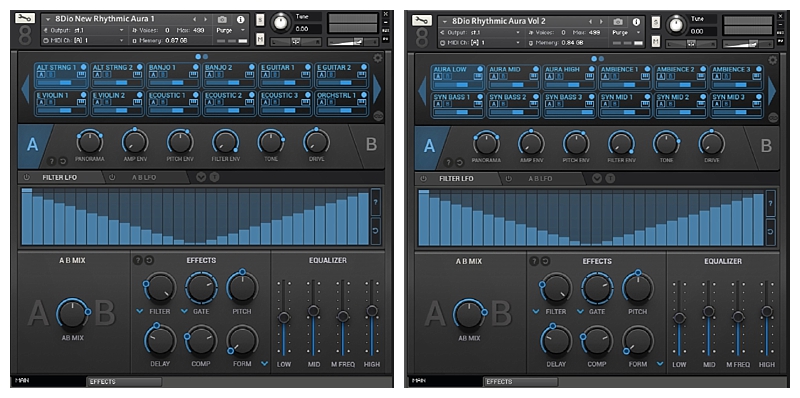The width and height of the screenshot is (800, 398).
Task: Mute the New Rhythmic Aura 1 instrument
Action: [x=260, y=39]
